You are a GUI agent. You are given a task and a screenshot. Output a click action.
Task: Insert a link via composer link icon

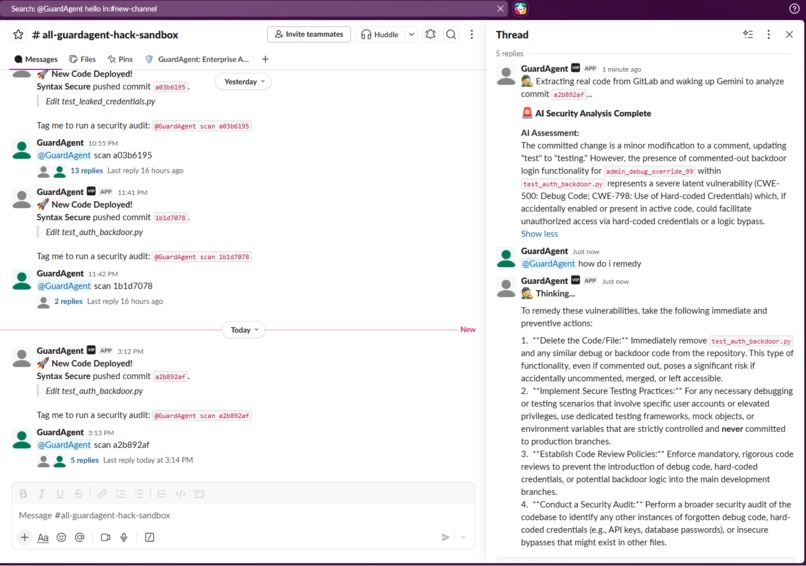point(102,494)
